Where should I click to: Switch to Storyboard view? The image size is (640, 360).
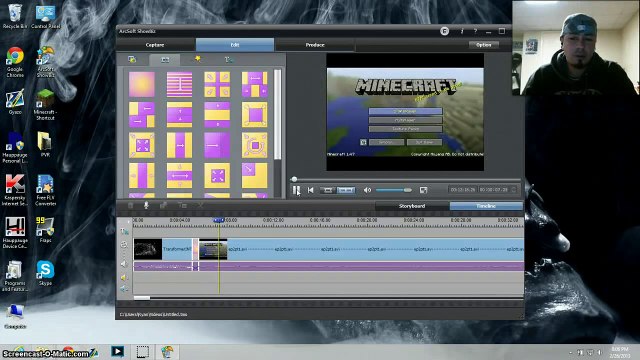tap(412, 206)
